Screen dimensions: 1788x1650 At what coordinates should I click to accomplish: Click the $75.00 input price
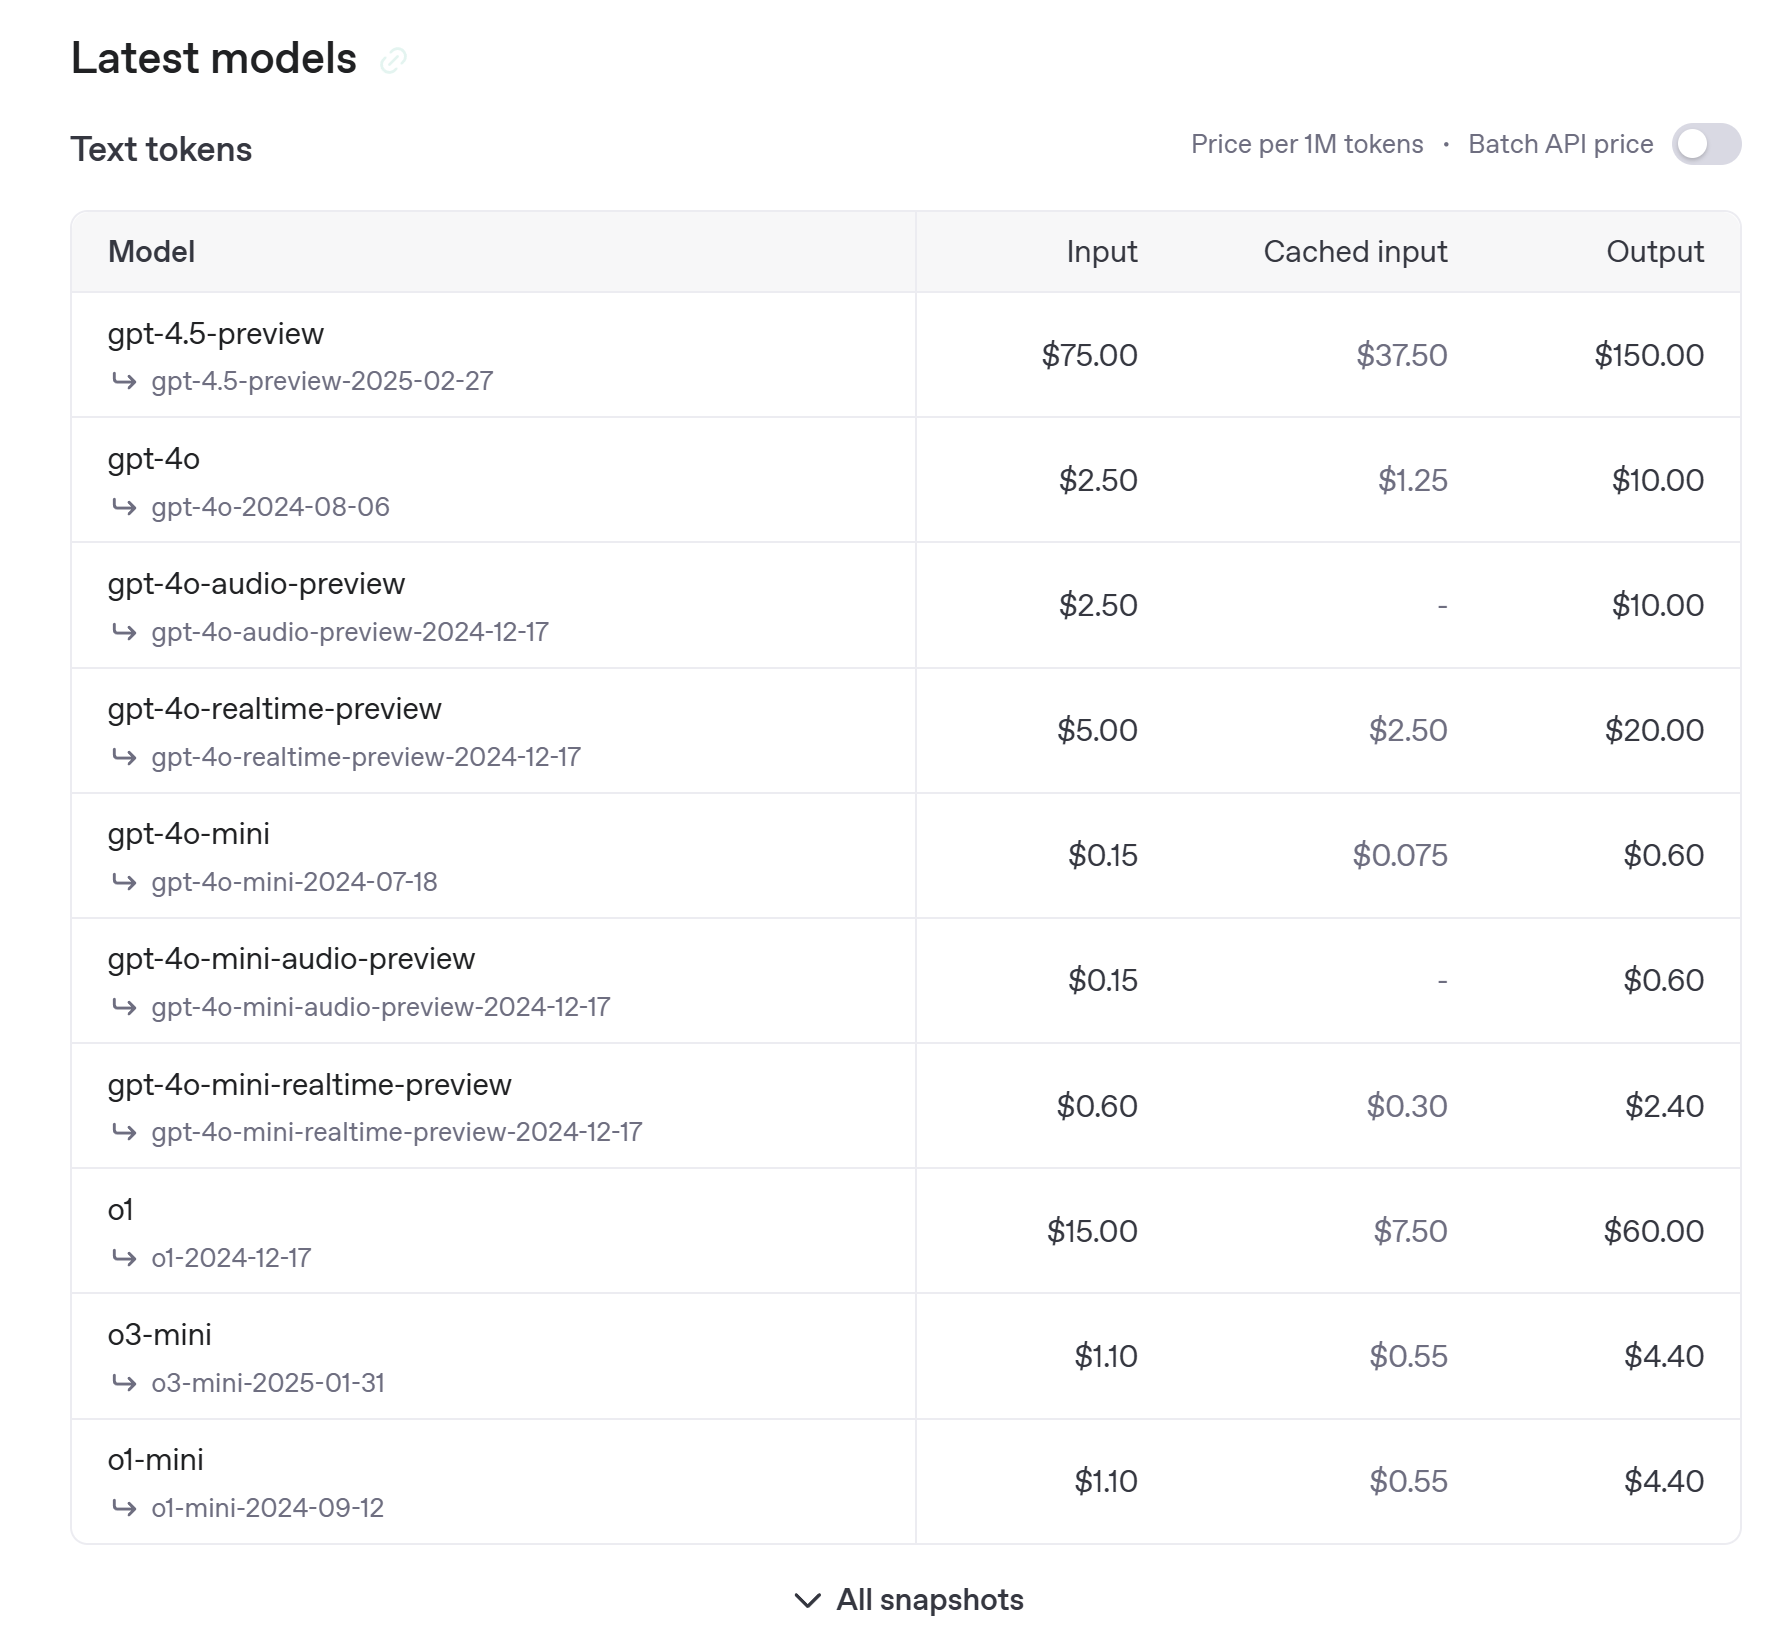(x=1089, y=355)
